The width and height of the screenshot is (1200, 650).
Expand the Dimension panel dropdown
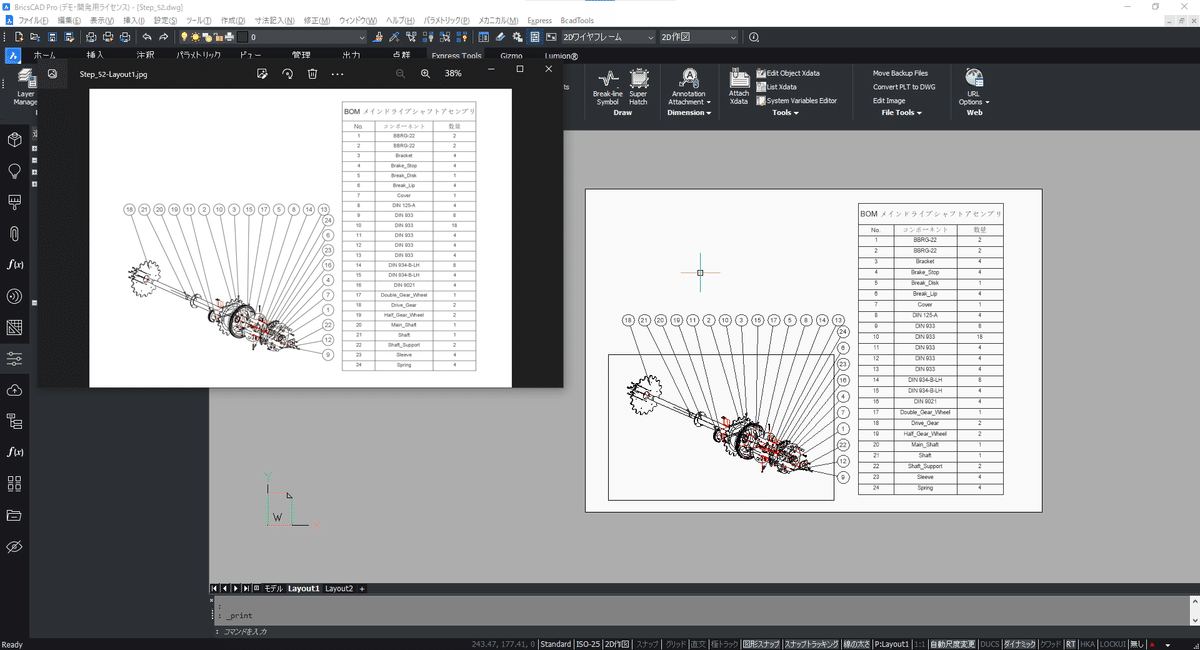pyautogui.click(x=689, y=113)
